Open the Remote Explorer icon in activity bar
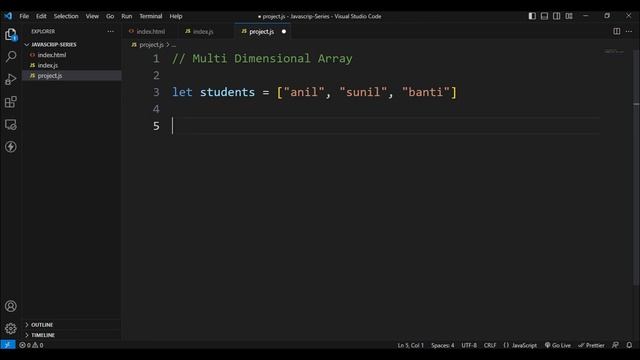 pos(11,124)
